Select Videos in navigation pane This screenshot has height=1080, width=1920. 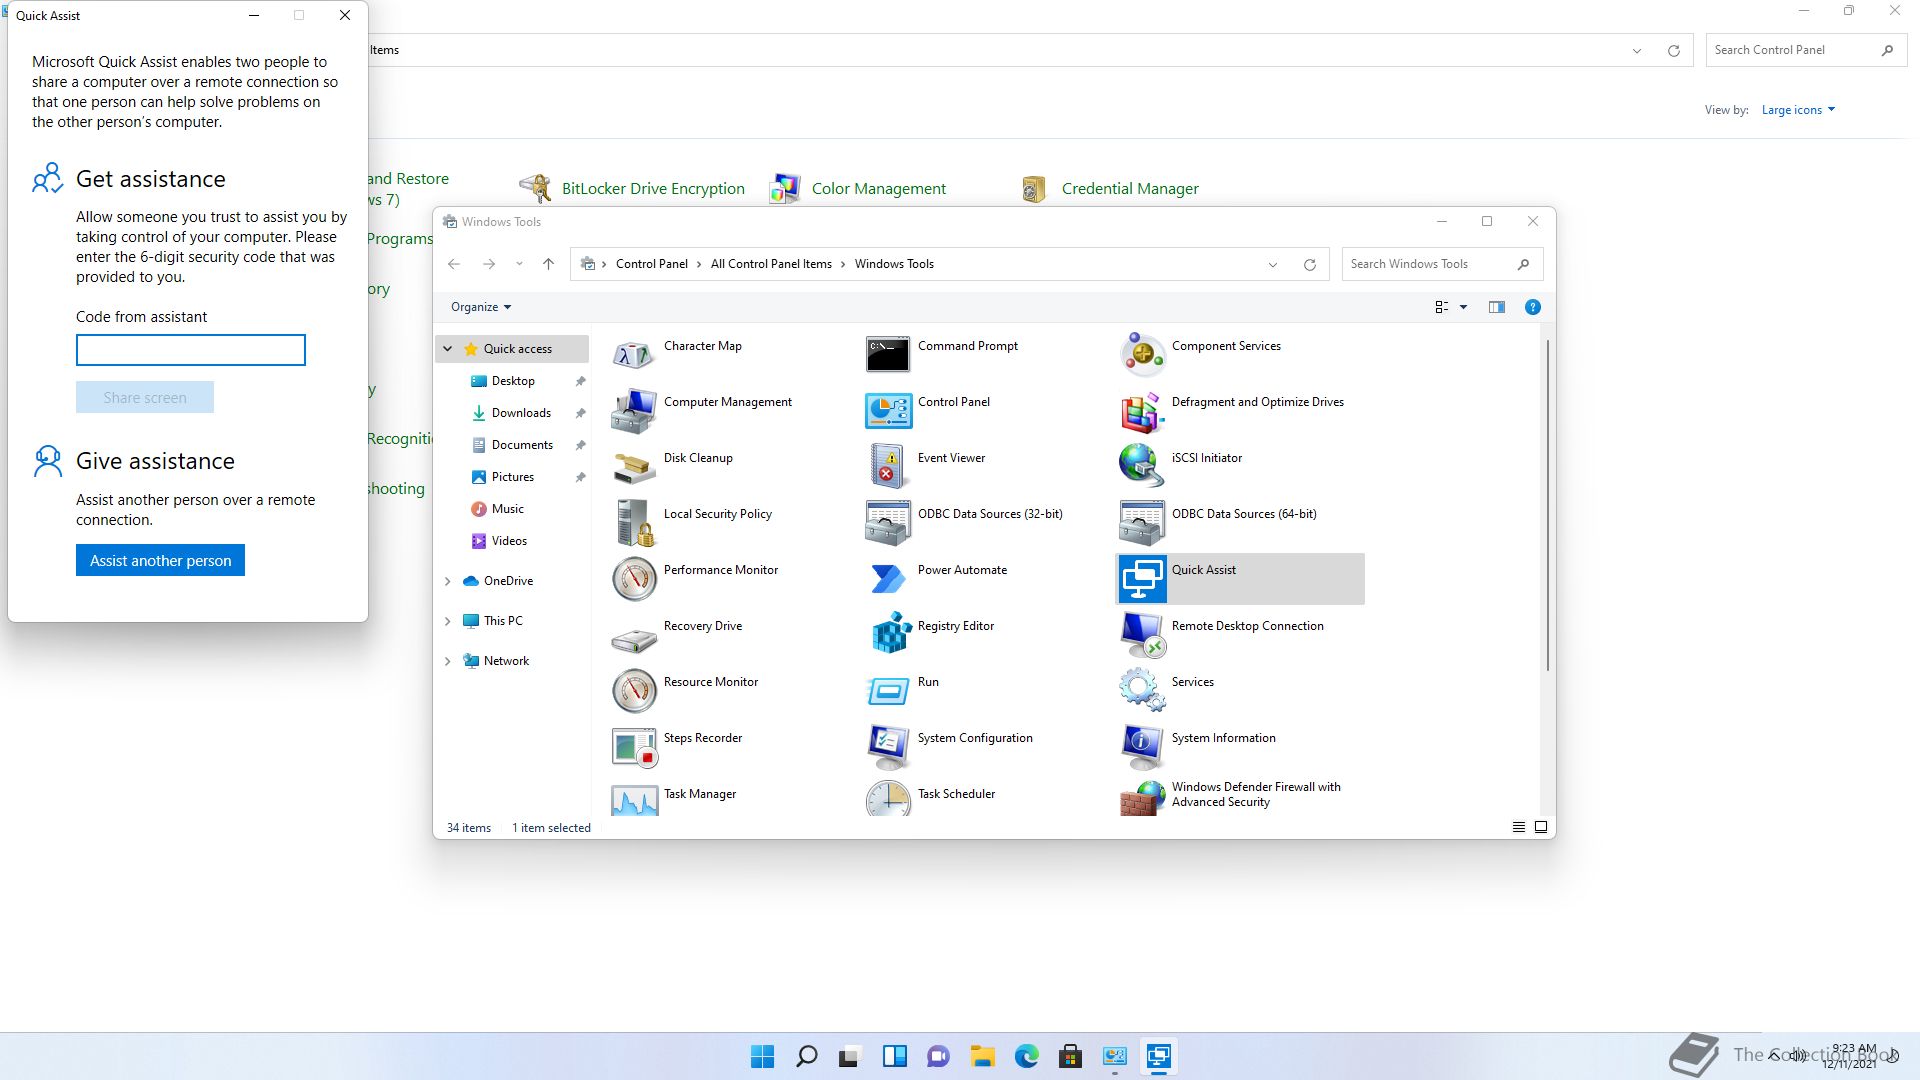[509, 541]
